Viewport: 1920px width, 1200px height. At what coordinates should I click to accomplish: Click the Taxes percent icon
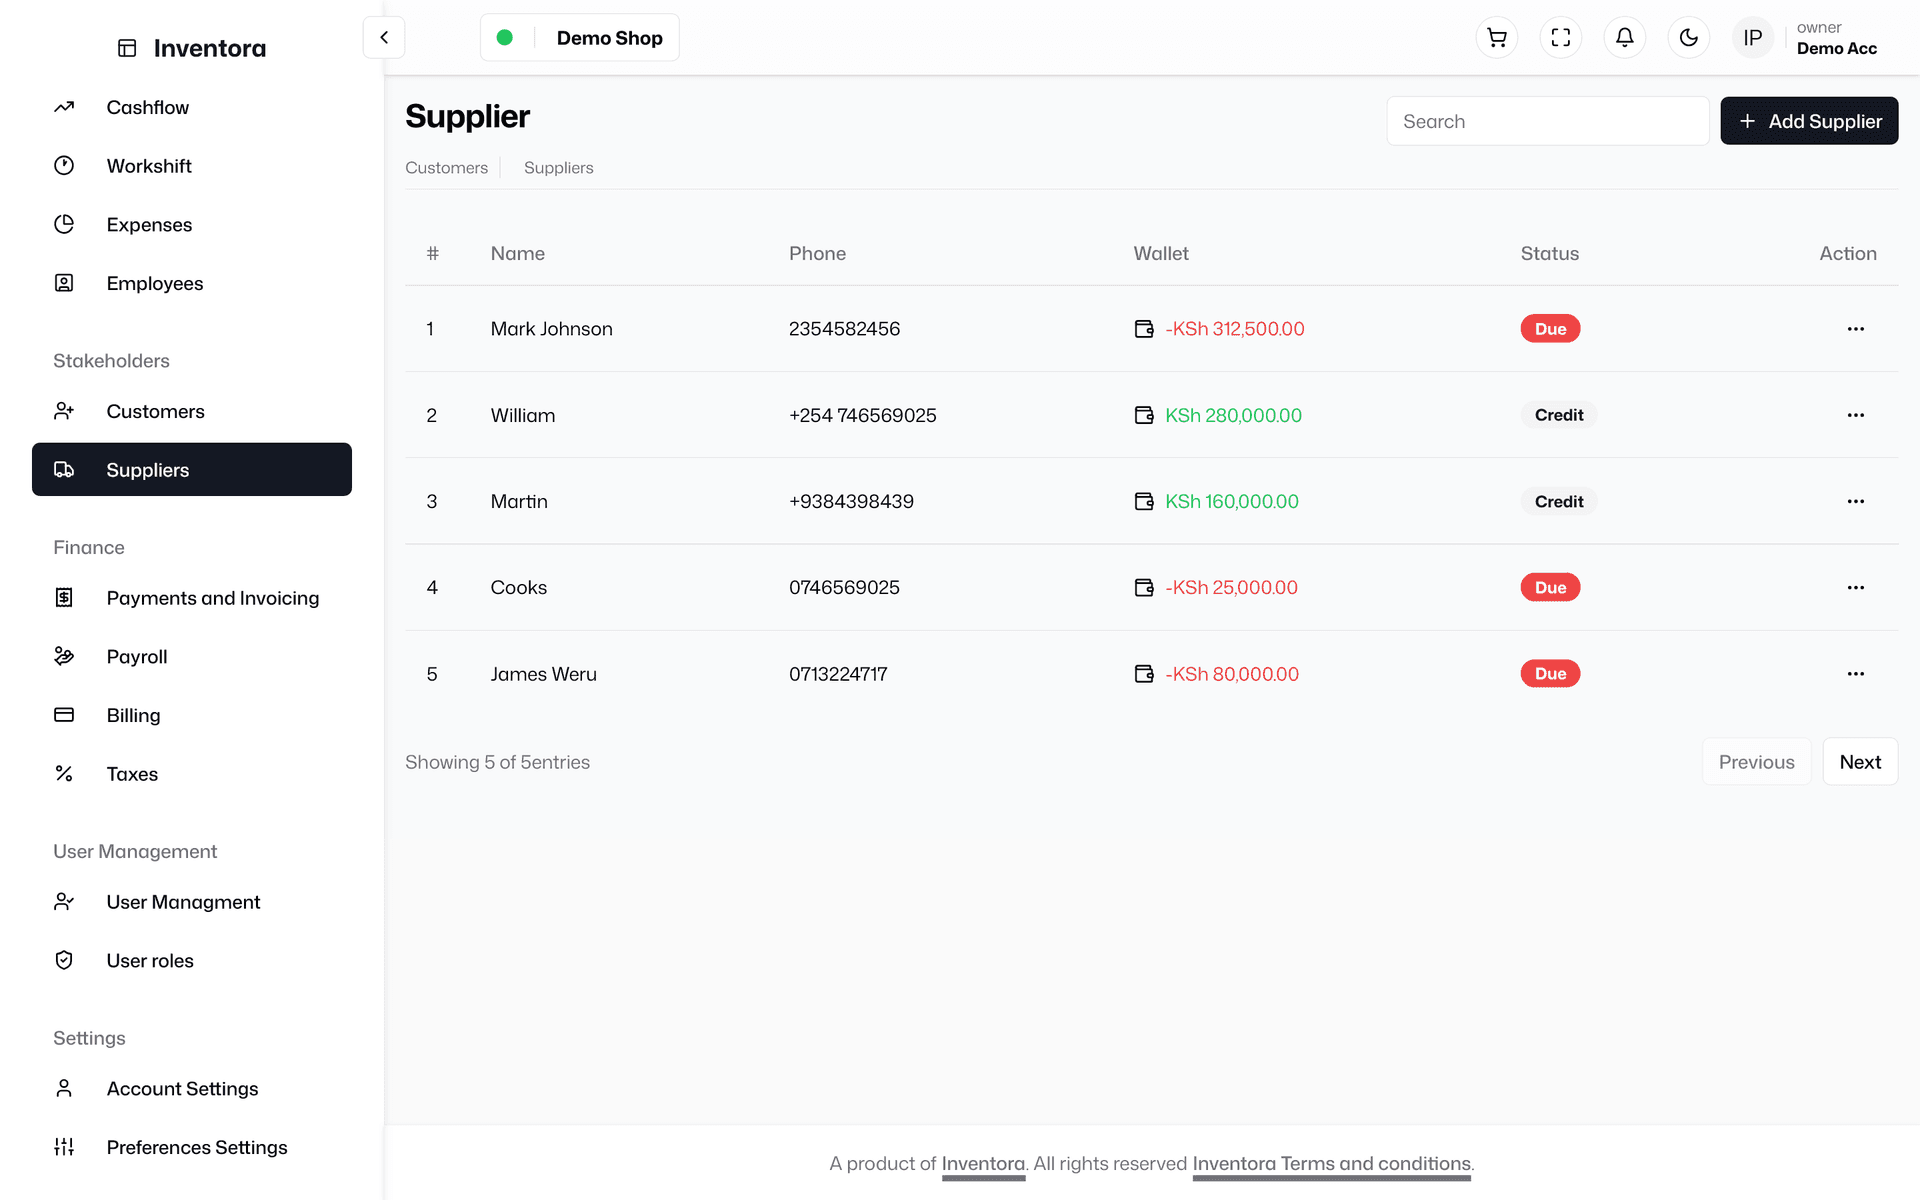tap(64, 774)
